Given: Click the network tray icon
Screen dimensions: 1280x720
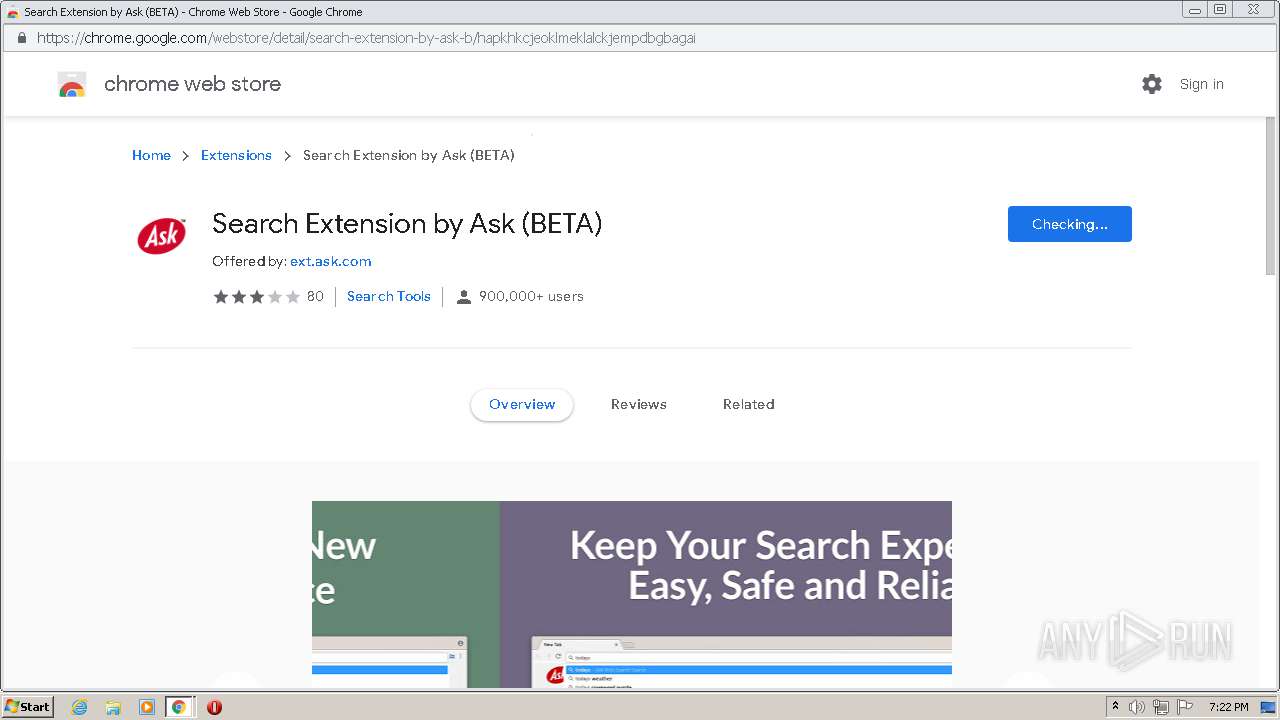Looking at the screenshot, I should (x=1161, y=707).
